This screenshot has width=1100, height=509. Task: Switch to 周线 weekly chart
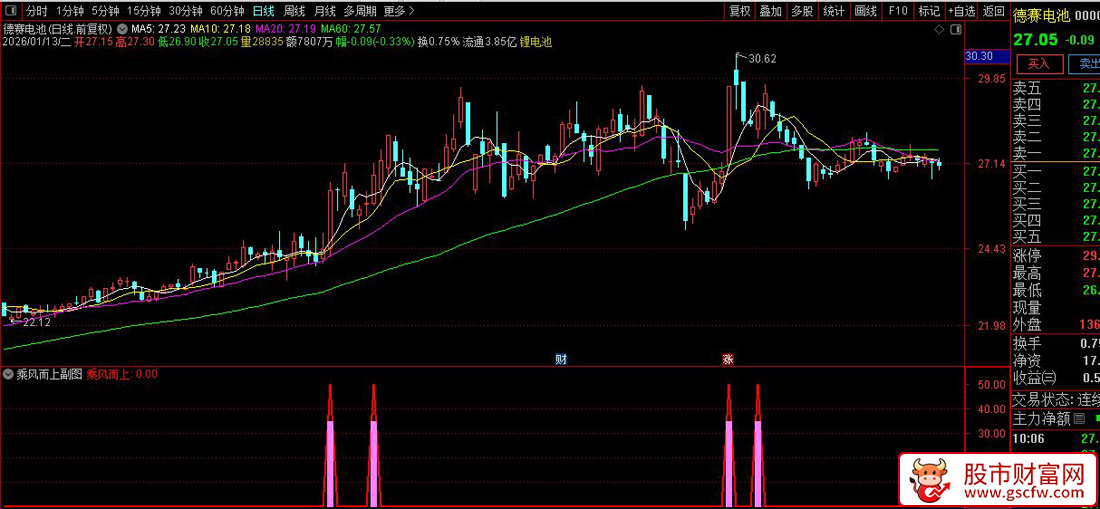[294, 11]
